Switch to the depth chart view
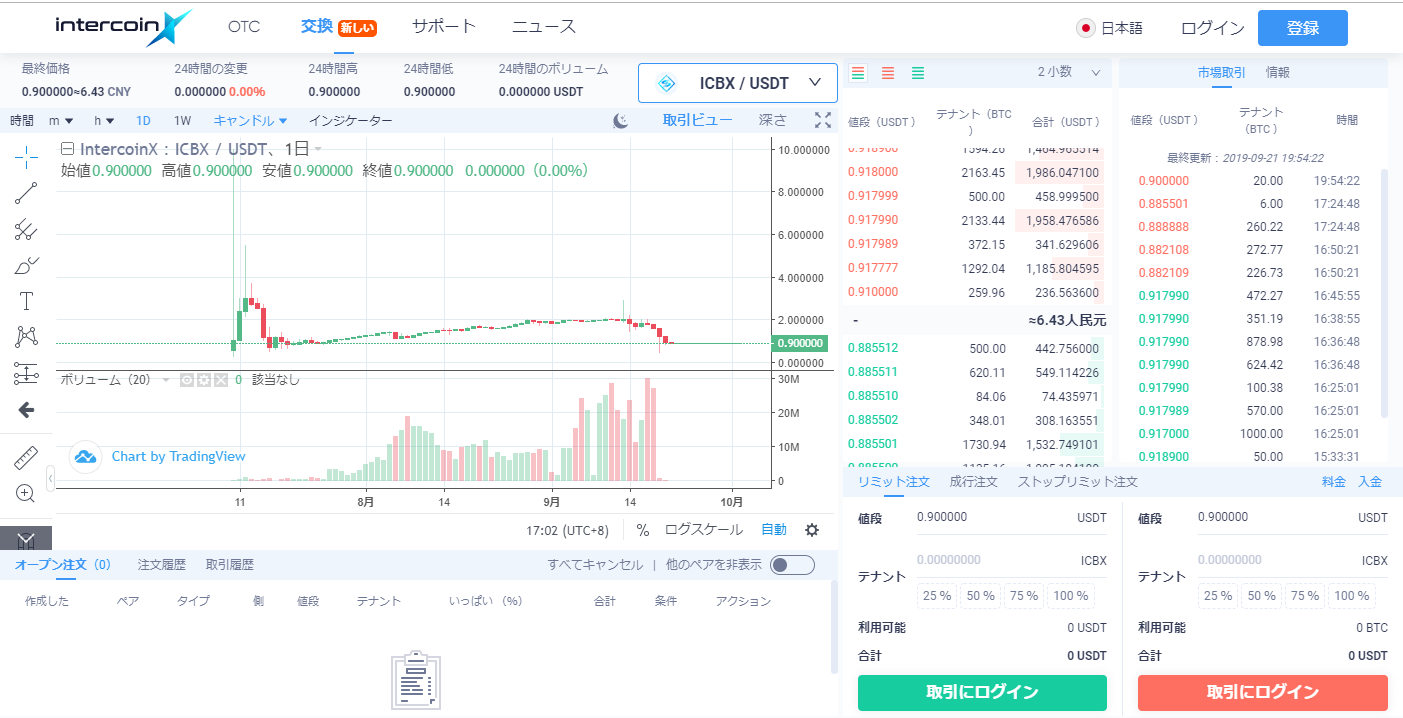The height and width of the screenshot is (718, 1403). [772, 120]
